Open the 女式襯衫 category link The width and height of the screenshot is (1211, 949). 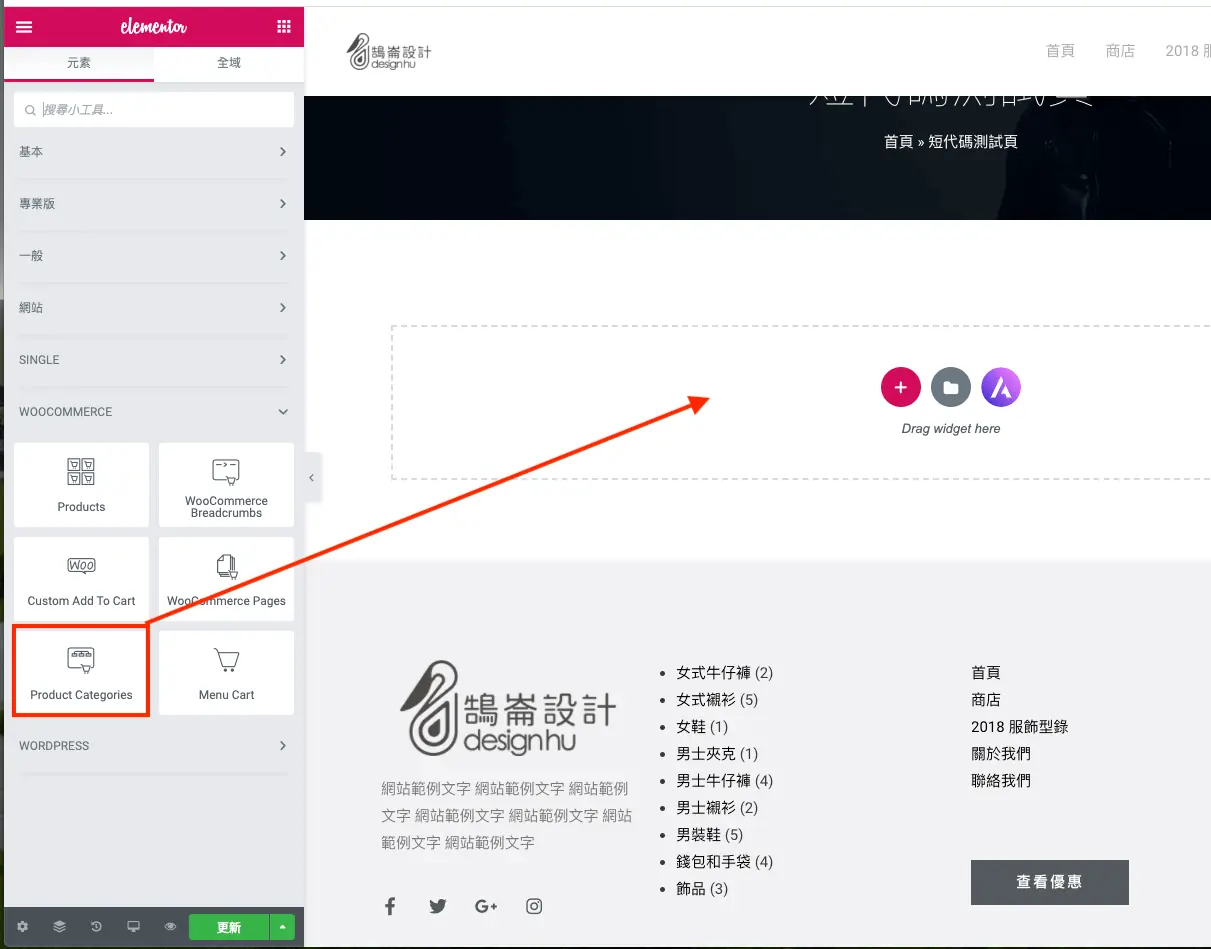[706, 700]
